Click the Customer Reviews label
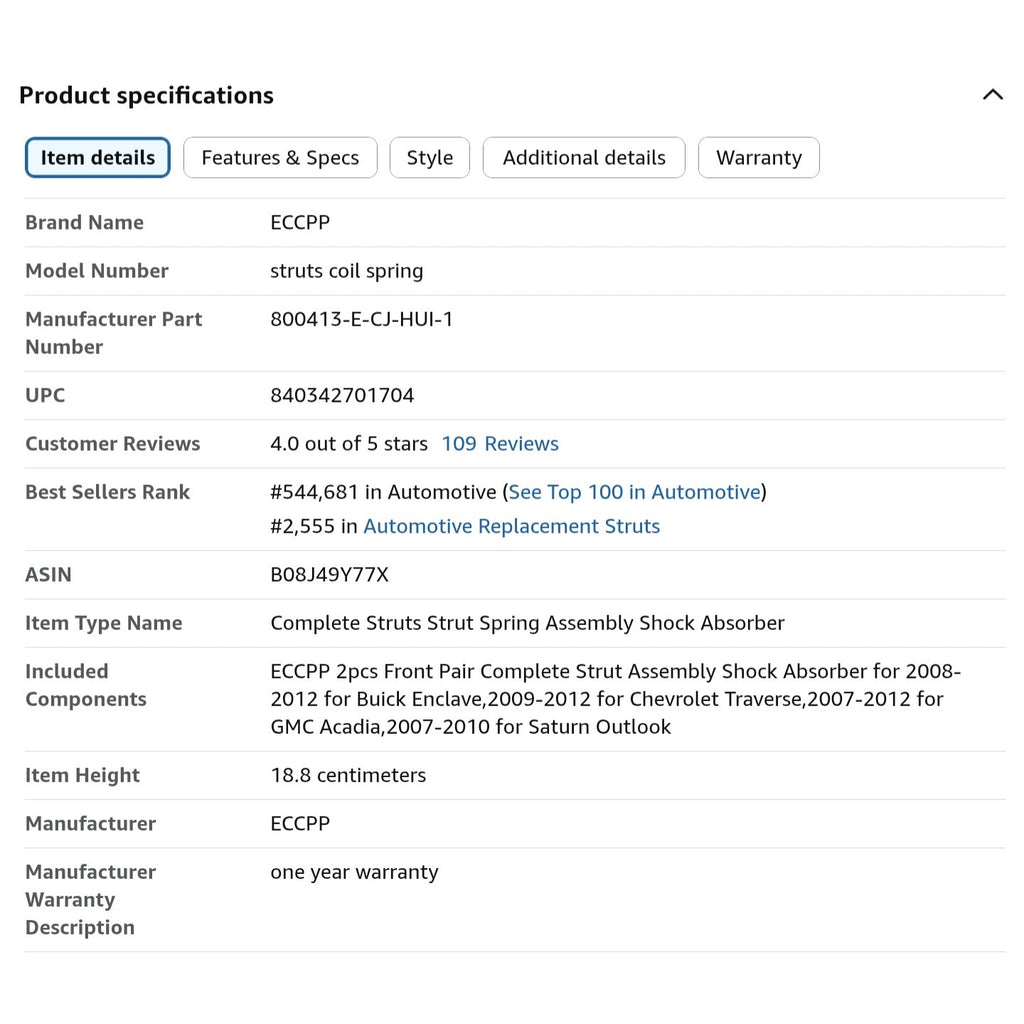 tap(113, 443)
